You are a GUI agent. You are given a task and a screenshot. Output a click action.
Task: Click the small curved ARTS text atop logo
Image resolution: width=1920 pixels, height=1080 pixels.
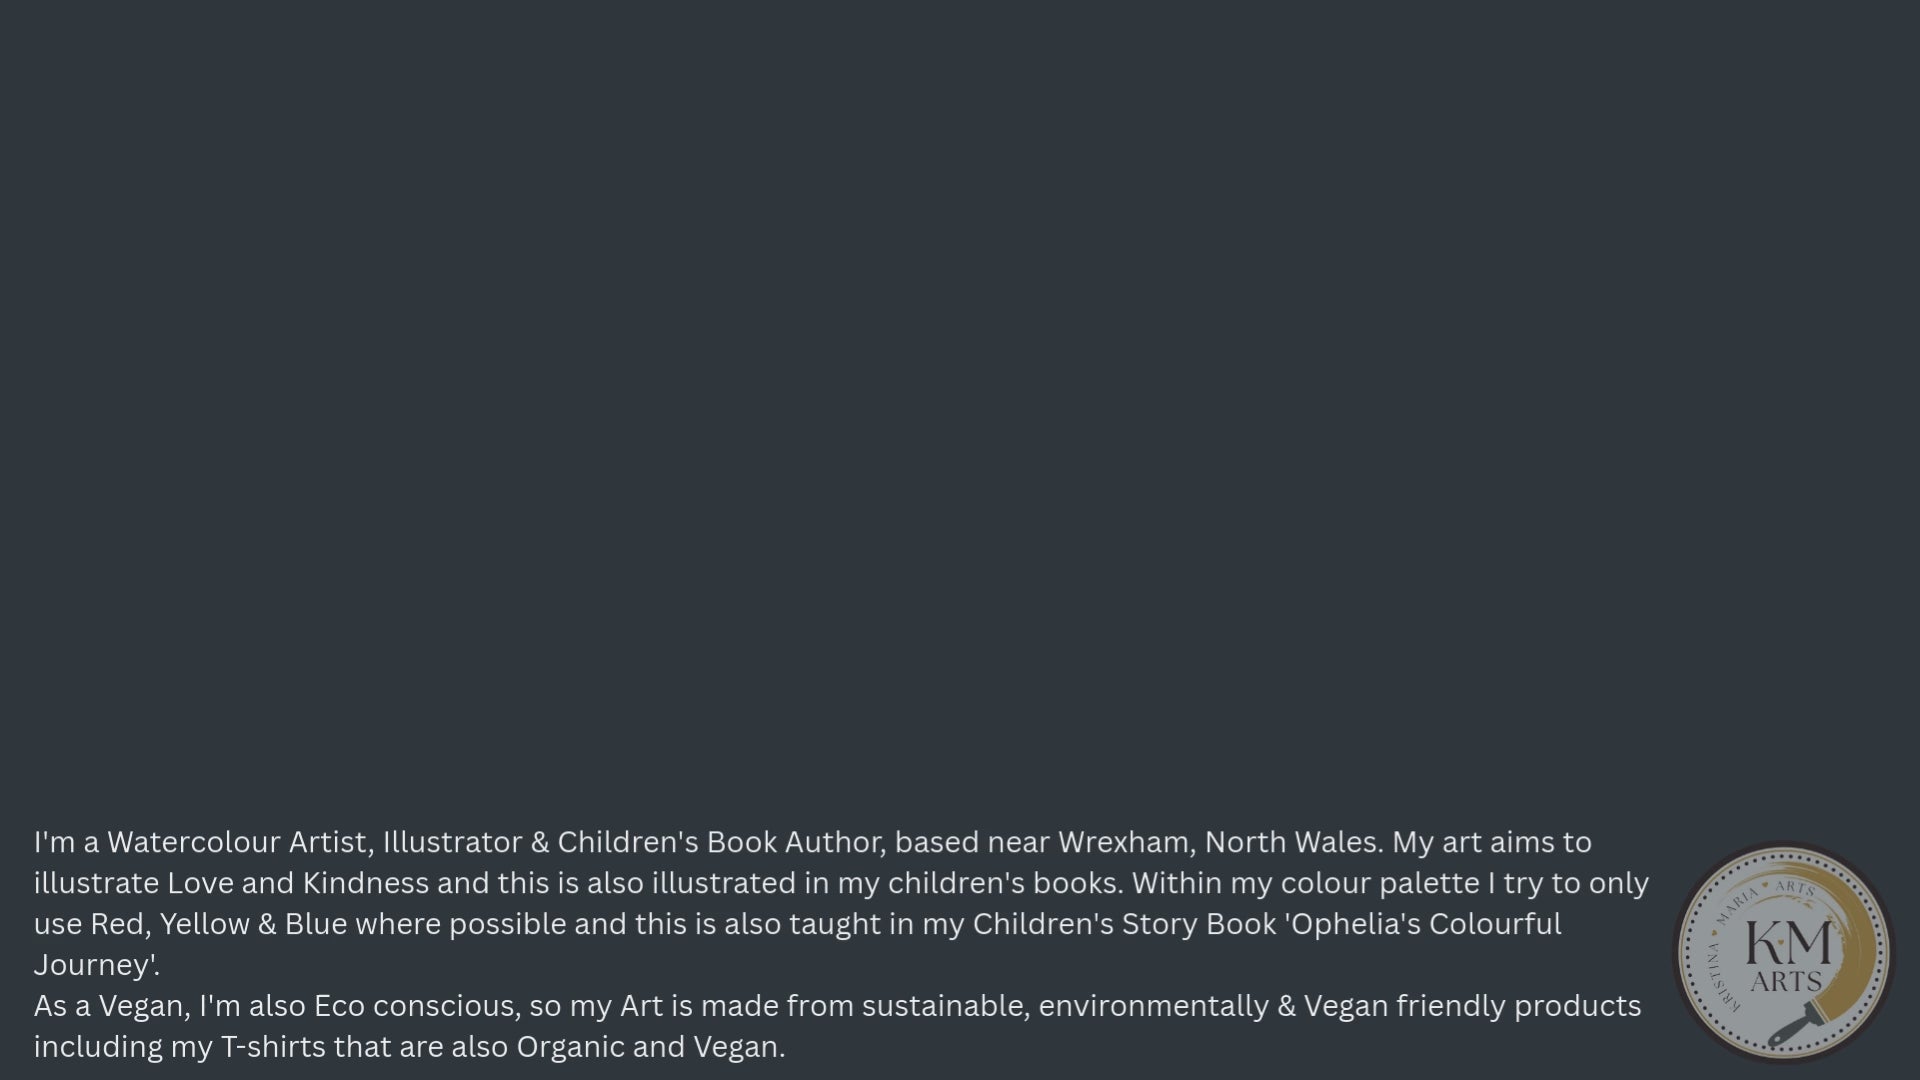pyautogui.click(x=1795, y=889)
